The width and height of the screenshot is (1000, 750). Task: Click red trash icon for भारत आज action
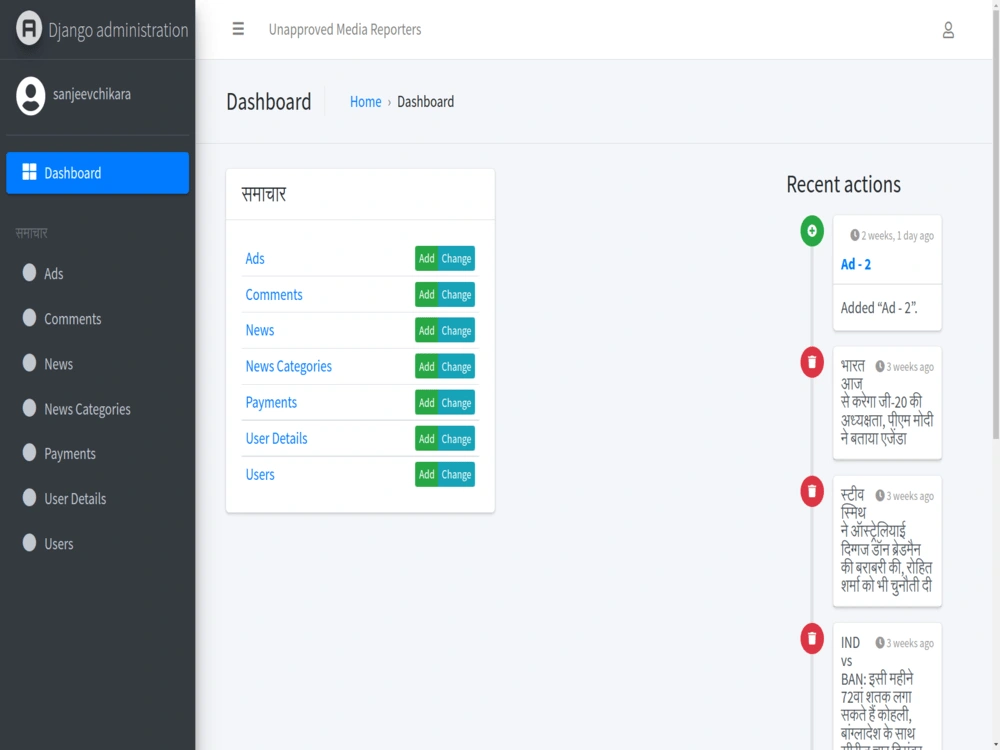tap(812, 362)
